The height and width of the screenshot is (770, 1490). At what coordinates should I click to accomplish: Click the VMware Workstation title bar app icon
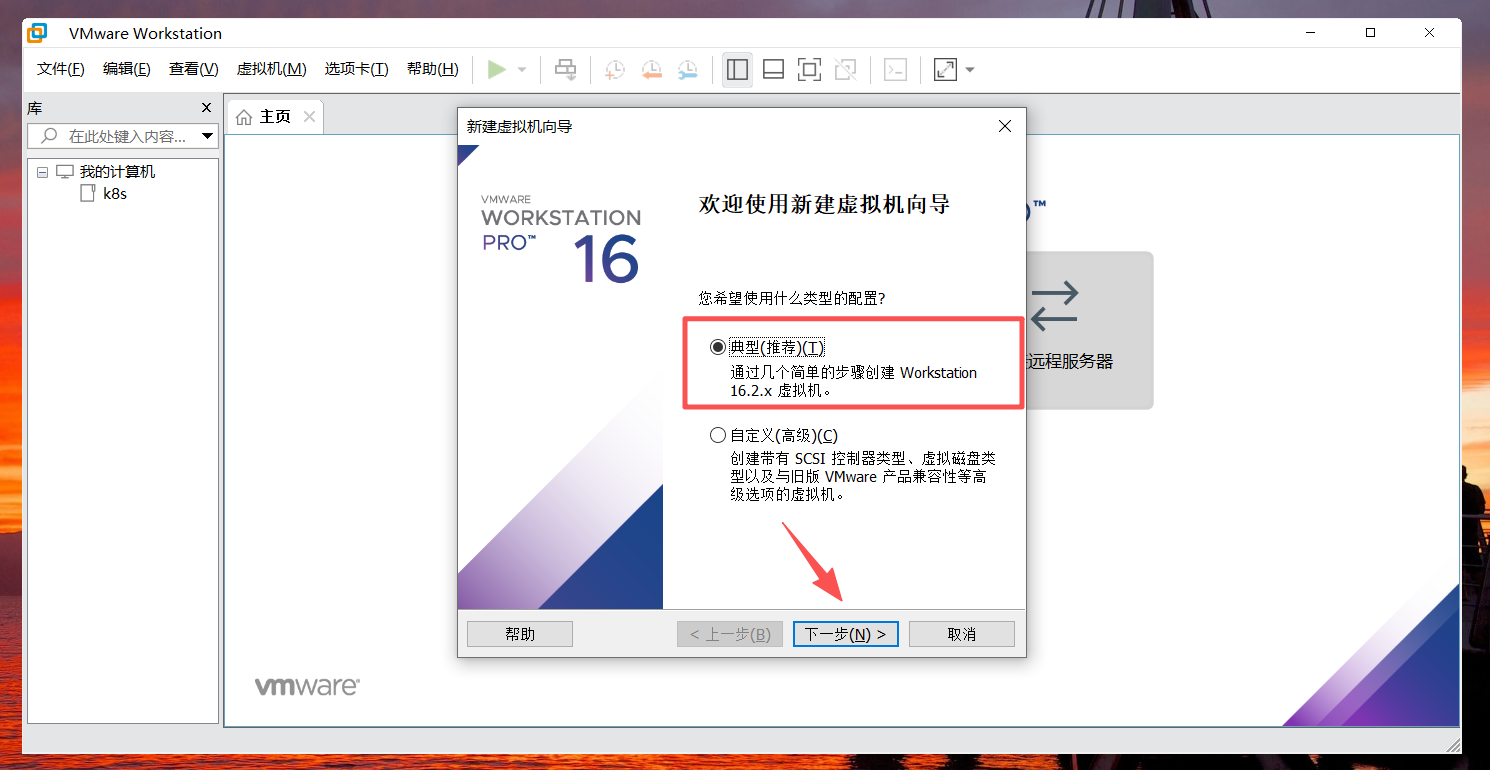37,33
